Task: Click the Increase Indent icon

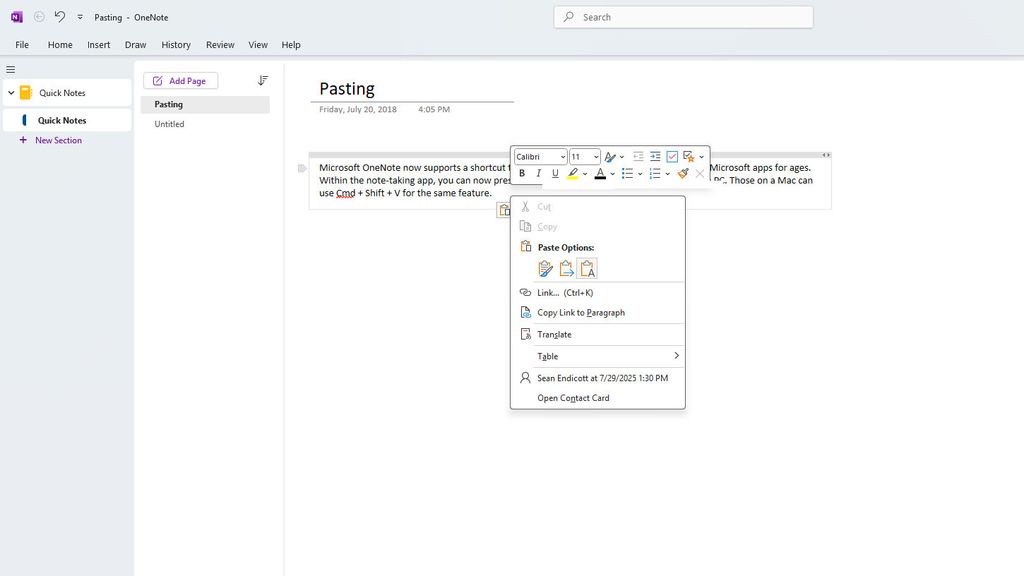Action: pos(657,155)
